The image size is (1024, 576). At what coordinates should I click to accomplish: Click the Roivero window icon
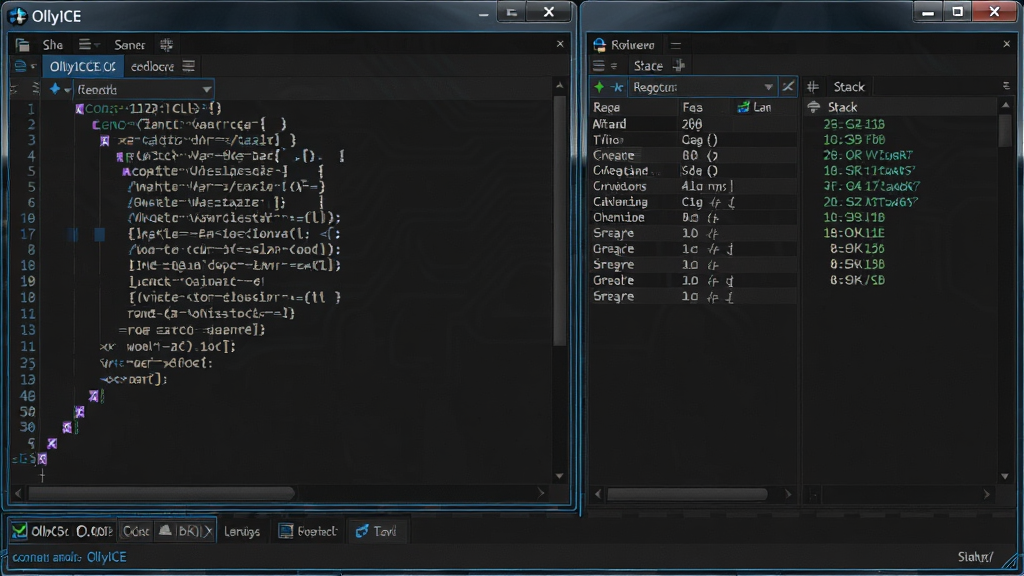600,44
